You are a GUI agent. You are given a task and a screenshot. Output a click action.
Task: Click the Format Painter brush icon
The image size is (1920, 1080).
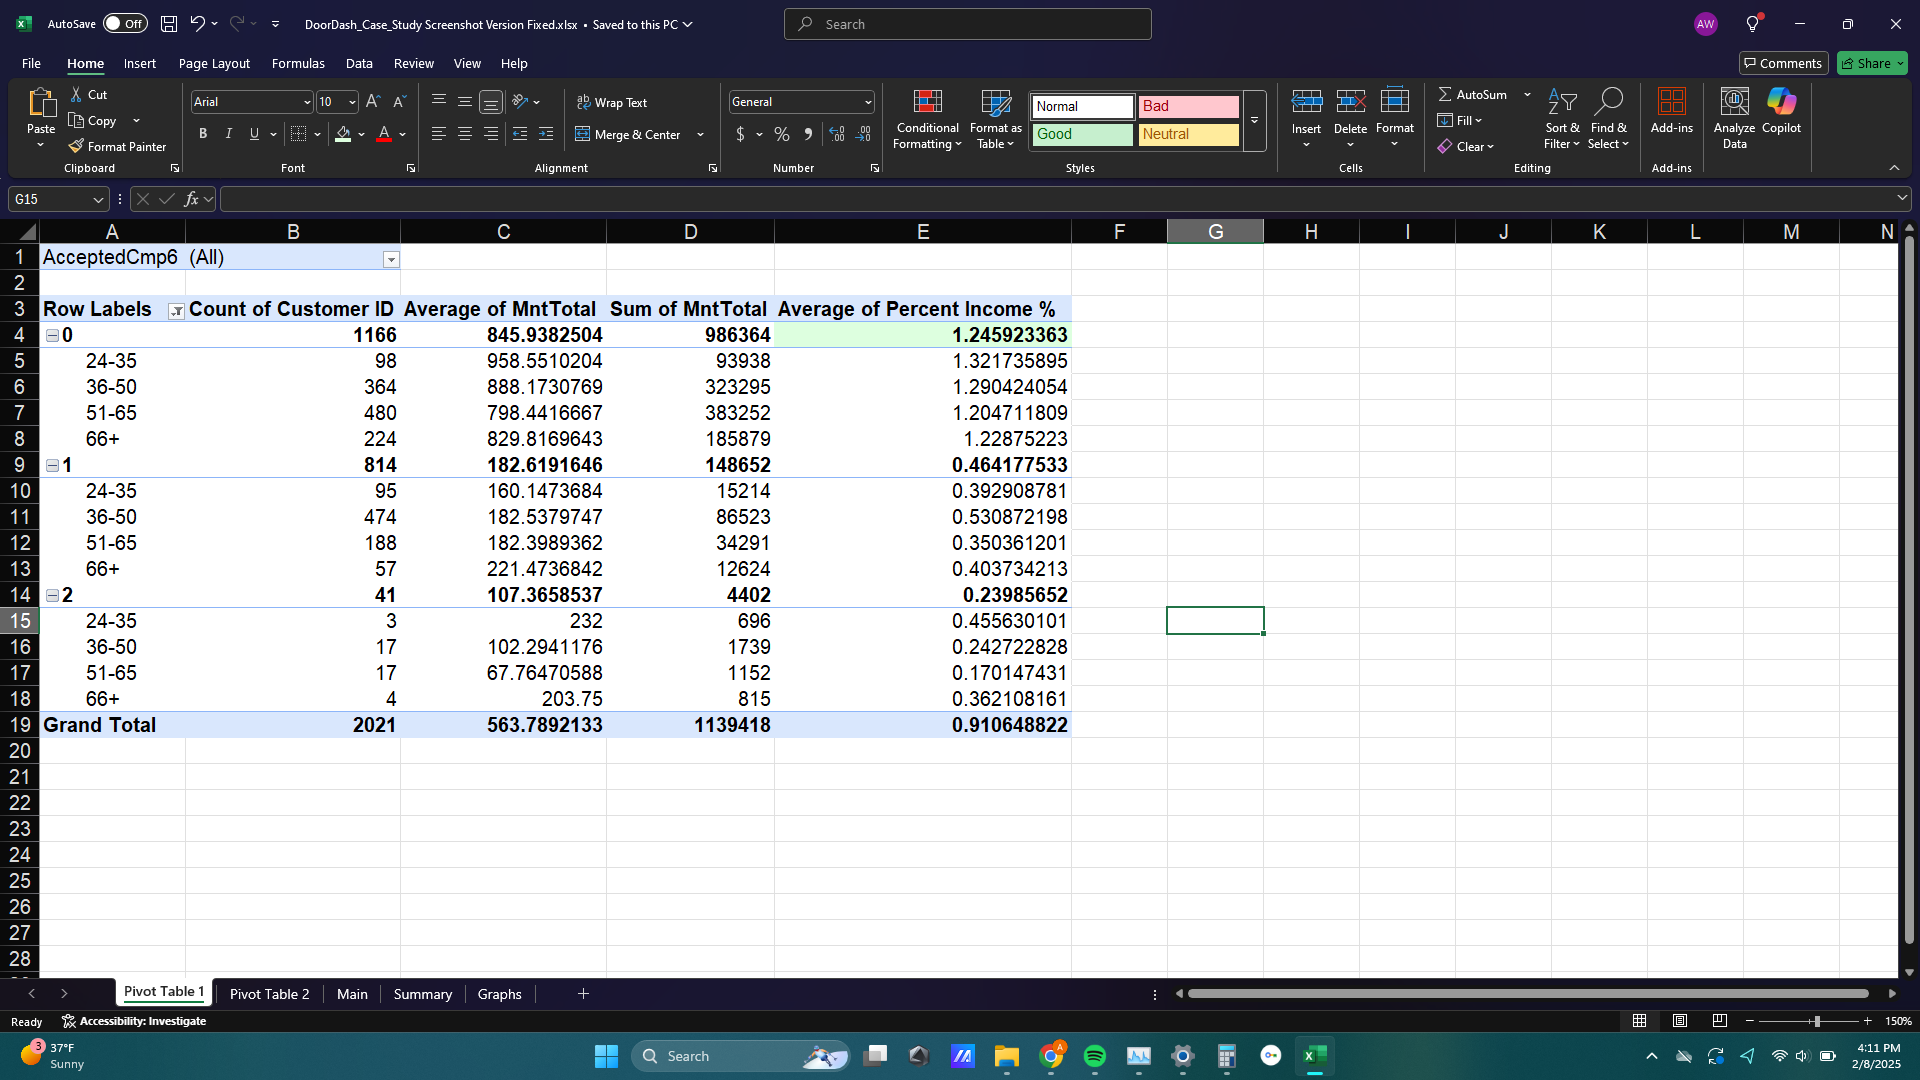pyautogui.click(x=76, y=146)
